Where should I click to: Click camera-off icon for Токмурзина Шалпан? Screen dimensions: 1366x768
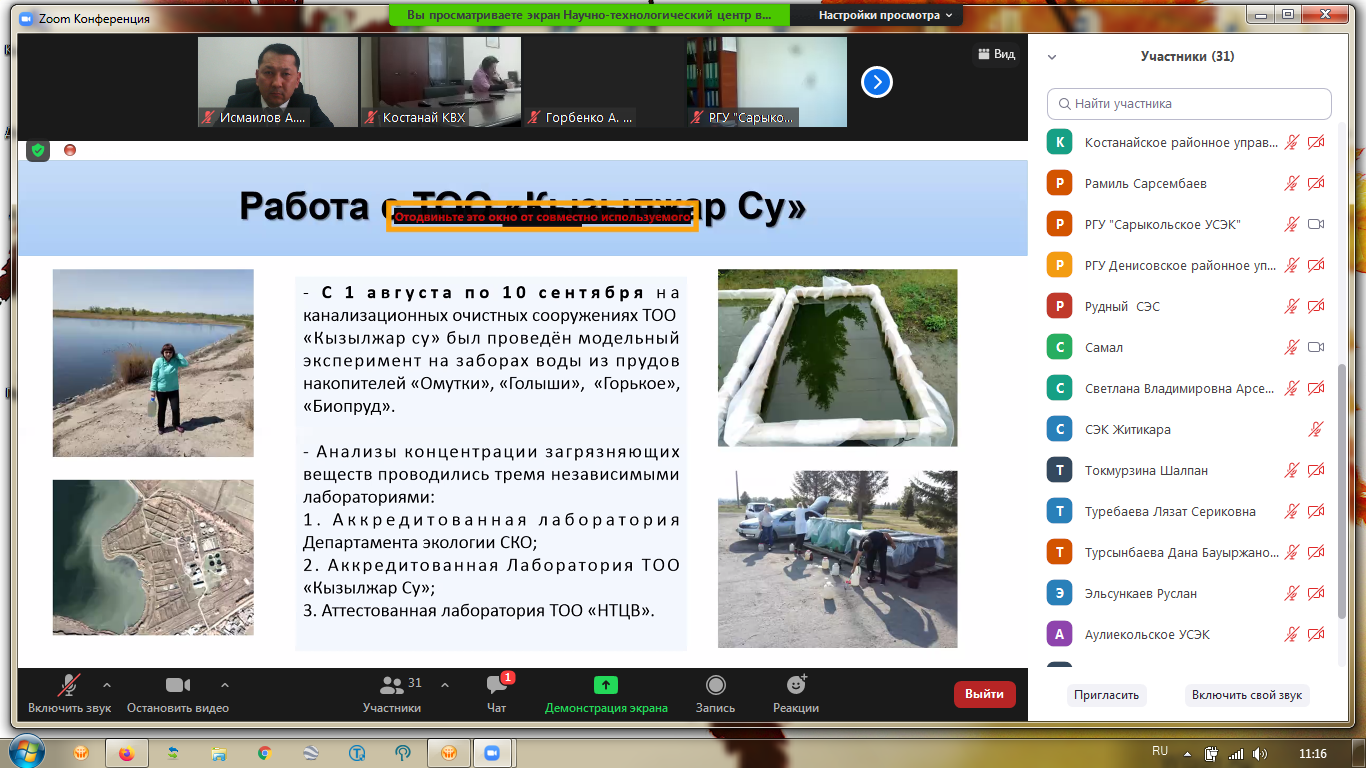pos(1316,470)
